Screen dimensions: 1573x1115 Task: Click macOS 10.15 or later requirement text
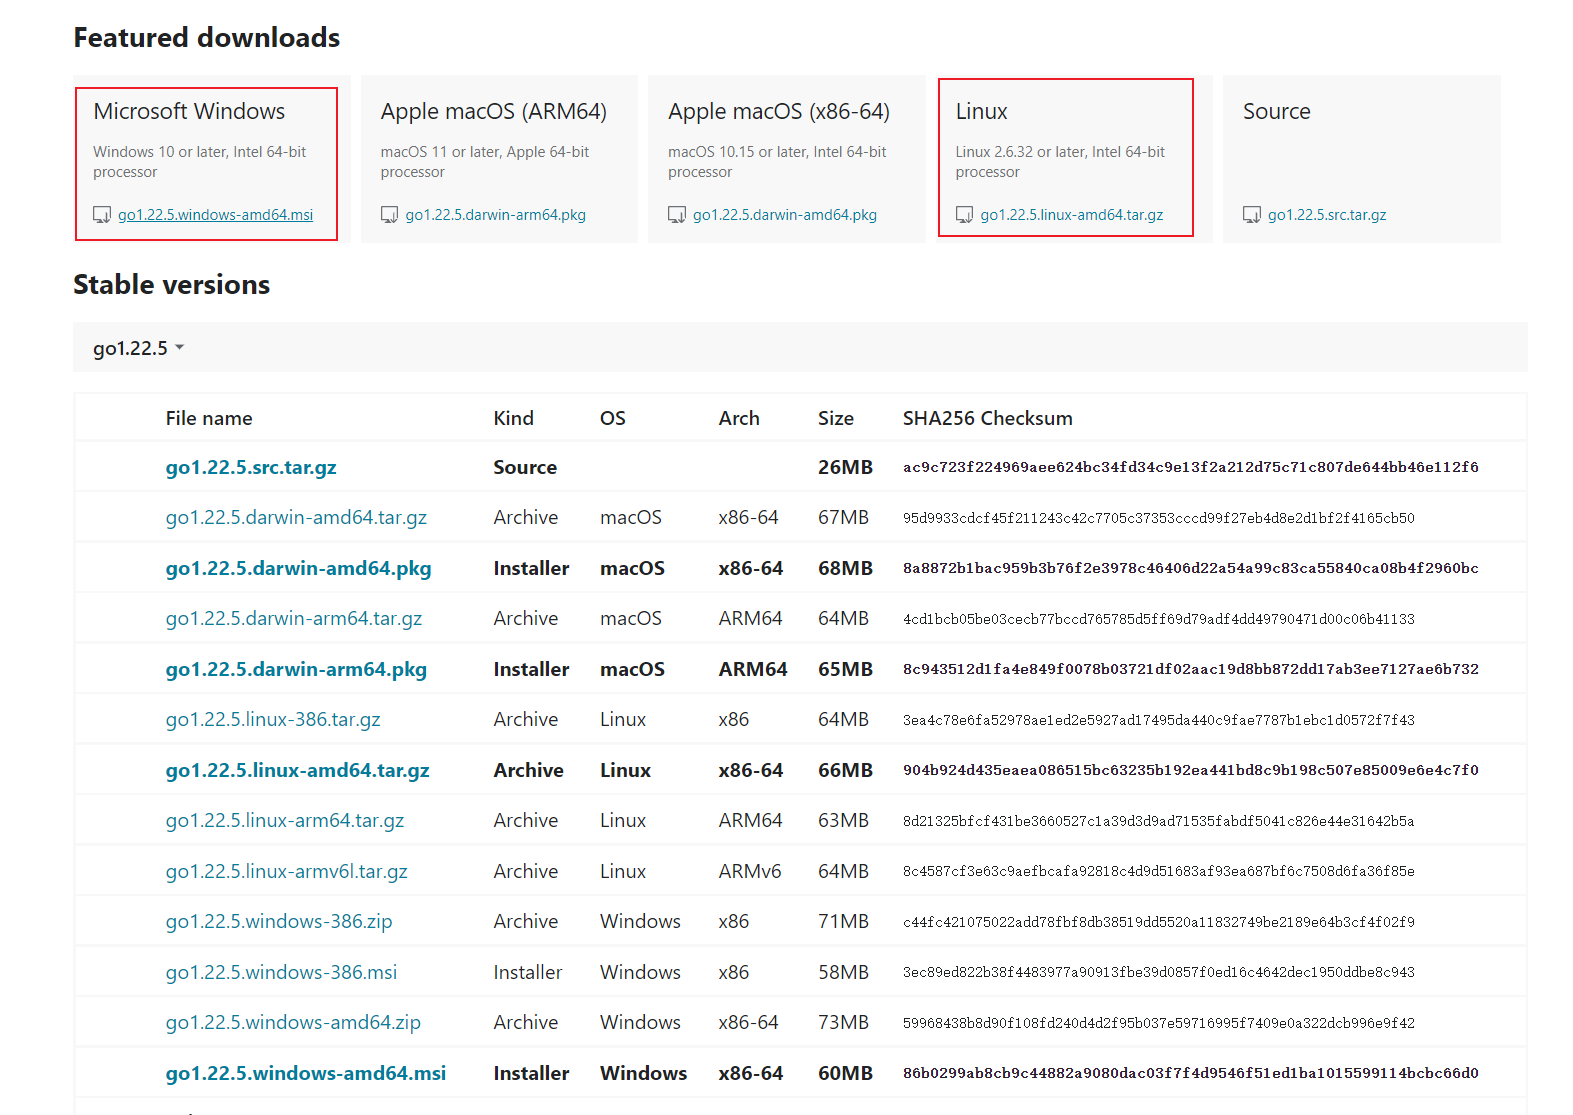click(778, 162)
